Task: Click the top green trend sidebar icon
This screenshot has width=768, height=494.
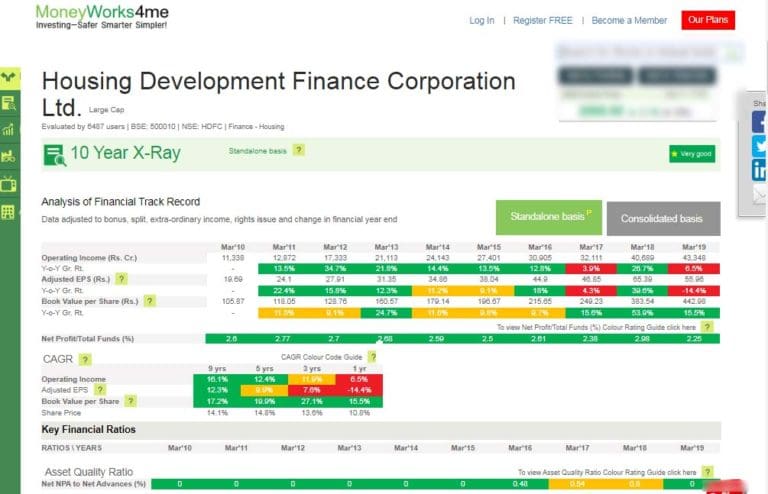Action: click(10, 77)
